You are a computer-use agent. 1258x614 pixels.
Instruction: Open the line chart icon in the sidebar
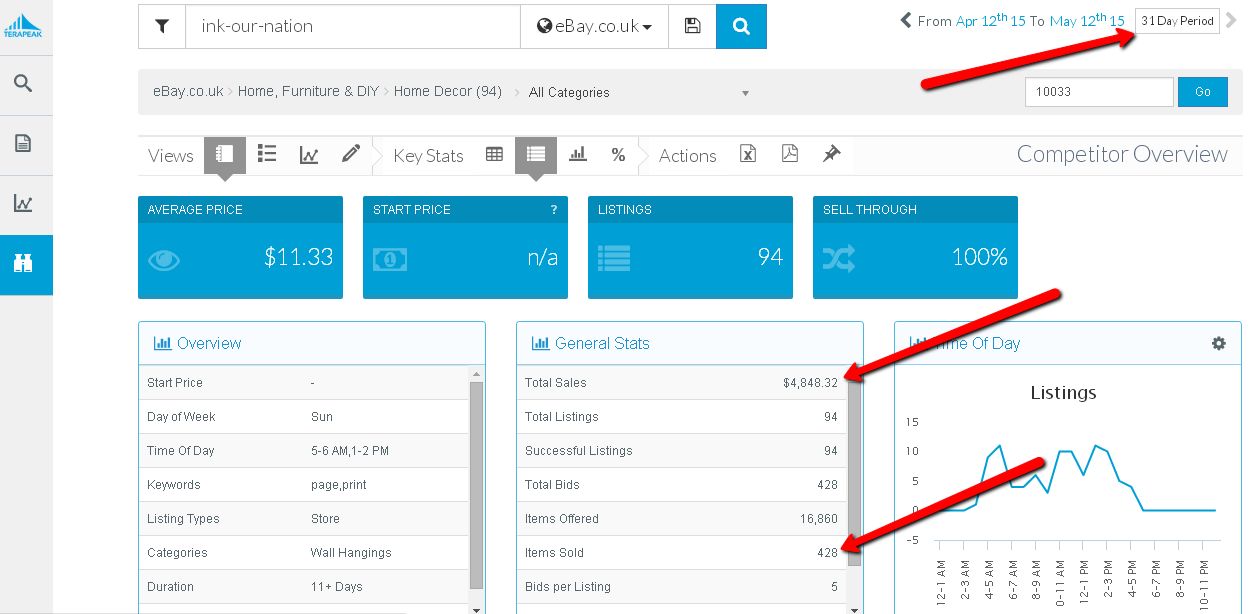coord(22,204)
